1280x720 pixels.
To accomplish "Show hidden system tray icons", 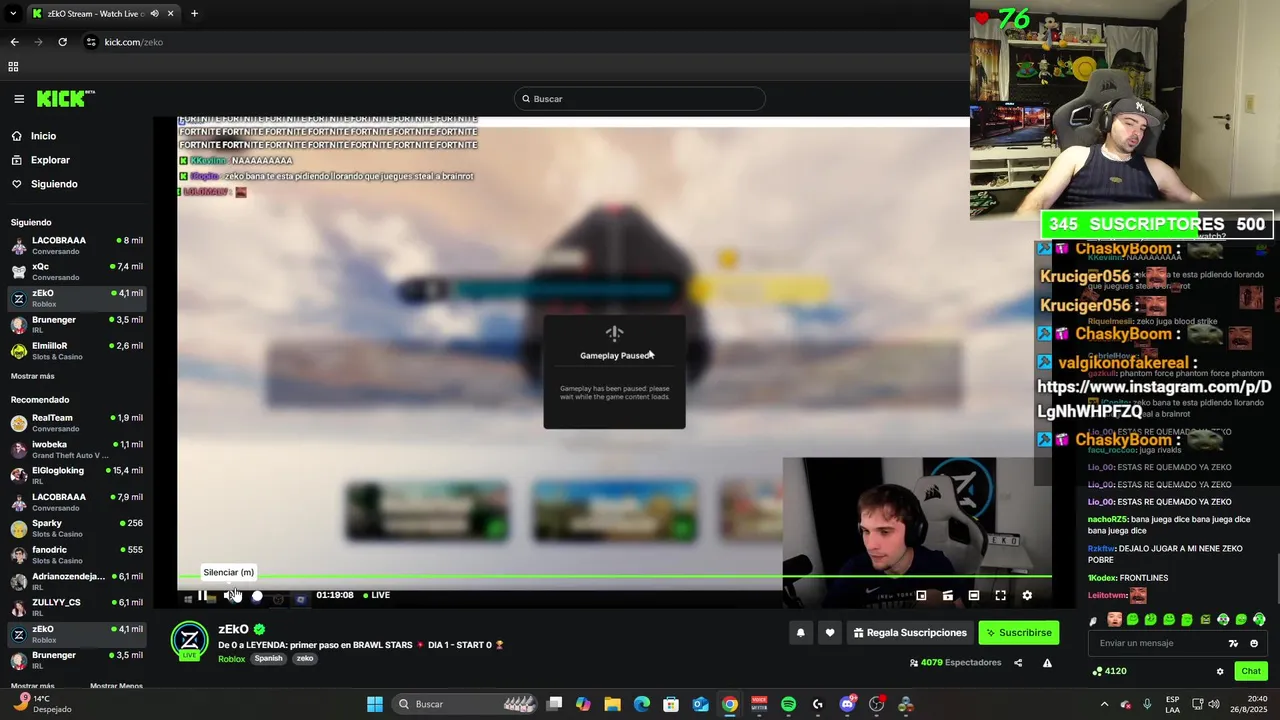I will click(1104, 704).
